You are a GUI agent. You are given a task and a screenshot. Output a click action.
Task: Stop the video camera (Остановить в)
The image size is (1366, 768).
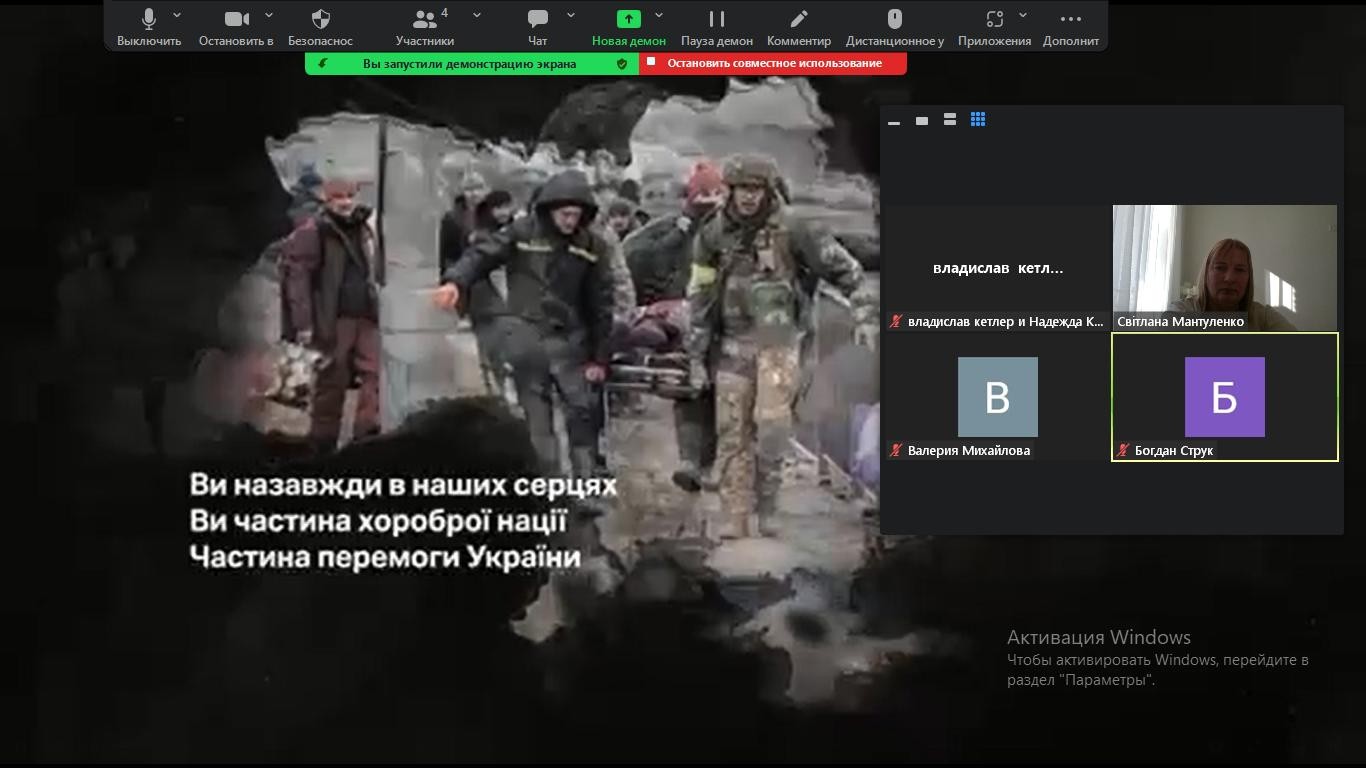click(236, 20)
